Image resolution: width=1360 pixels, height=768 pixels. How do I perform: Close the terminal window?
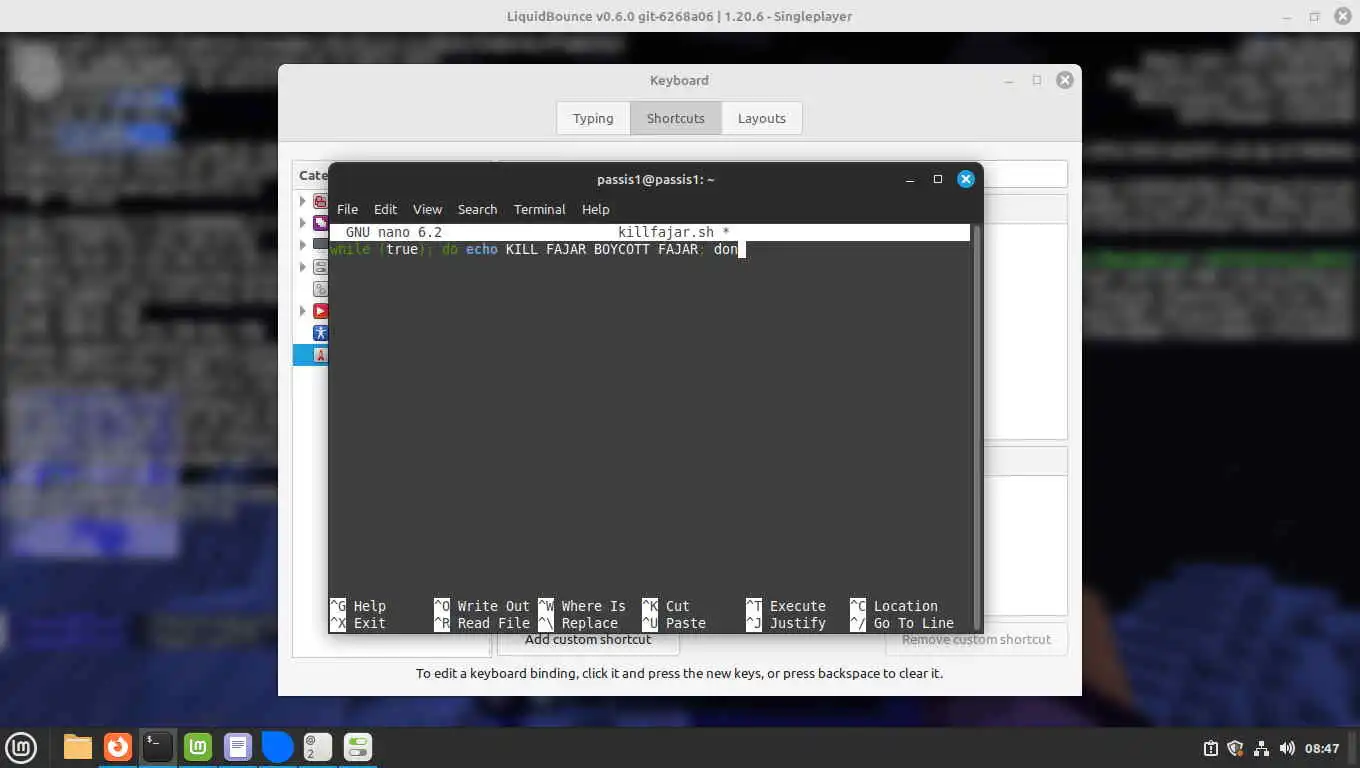[966, 179]
